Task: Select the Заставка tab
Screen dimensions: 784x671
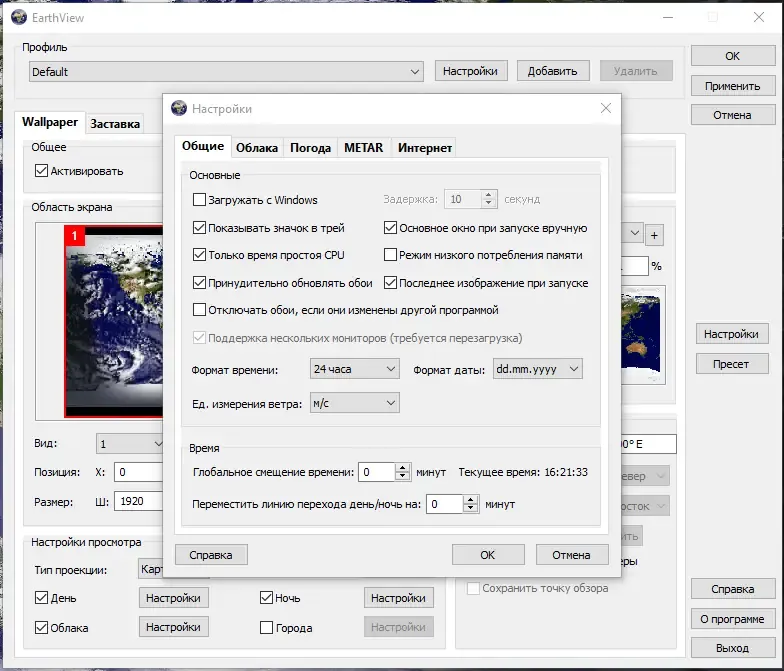Action: coord(115,124)
